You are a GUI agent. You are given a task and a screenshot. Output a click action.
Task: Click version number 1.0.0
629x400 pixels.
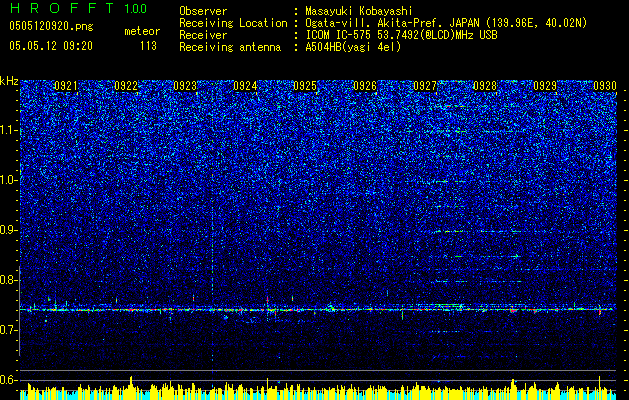tap(136, 8)
